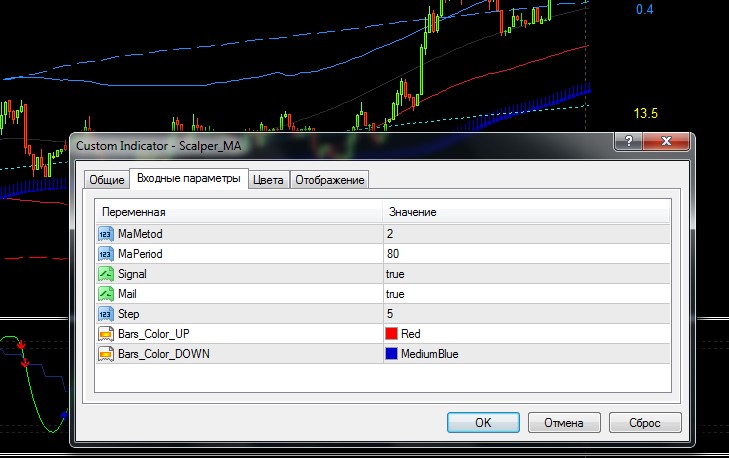
Task: Click the boolean icon beside Mail
Action: coord(106,294)
